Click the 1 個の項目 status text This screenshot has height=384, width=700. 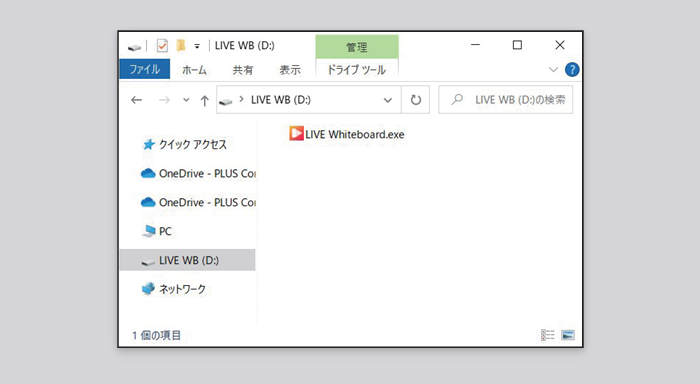coord(156,335)
